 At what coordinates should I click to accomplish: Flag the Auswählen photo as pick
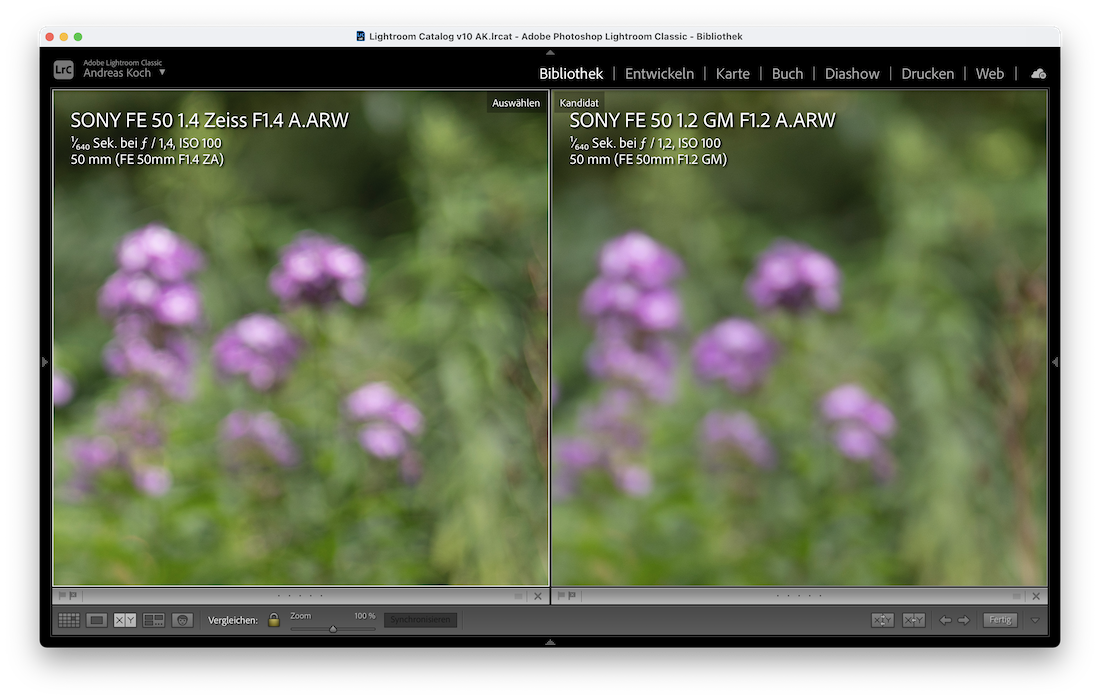[60, 595]
